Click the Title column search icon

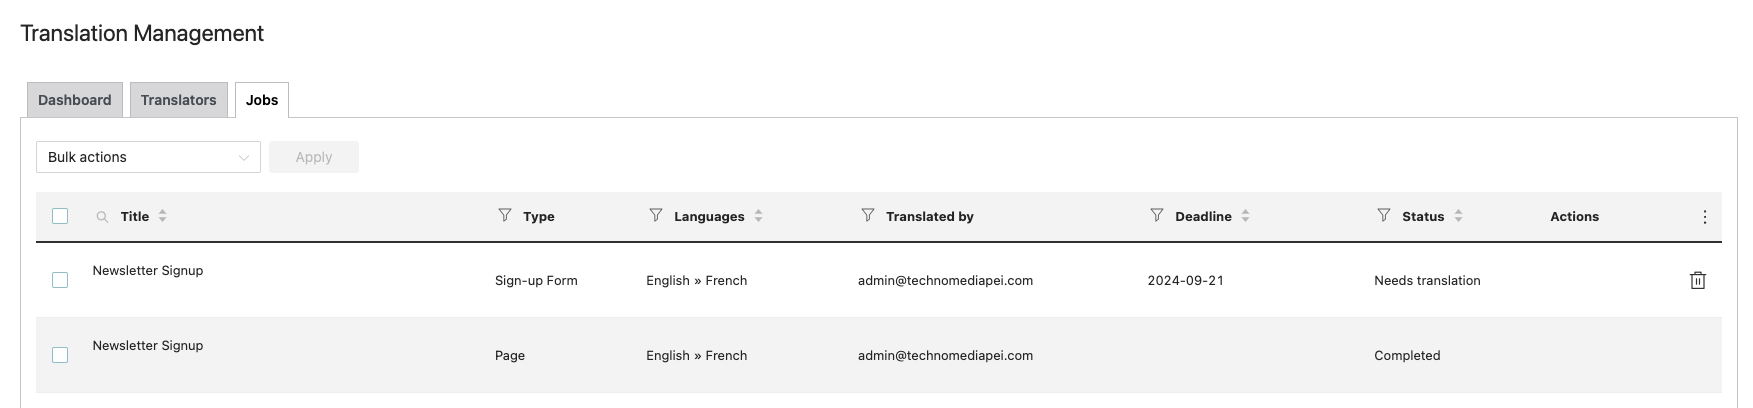[102, 217]
